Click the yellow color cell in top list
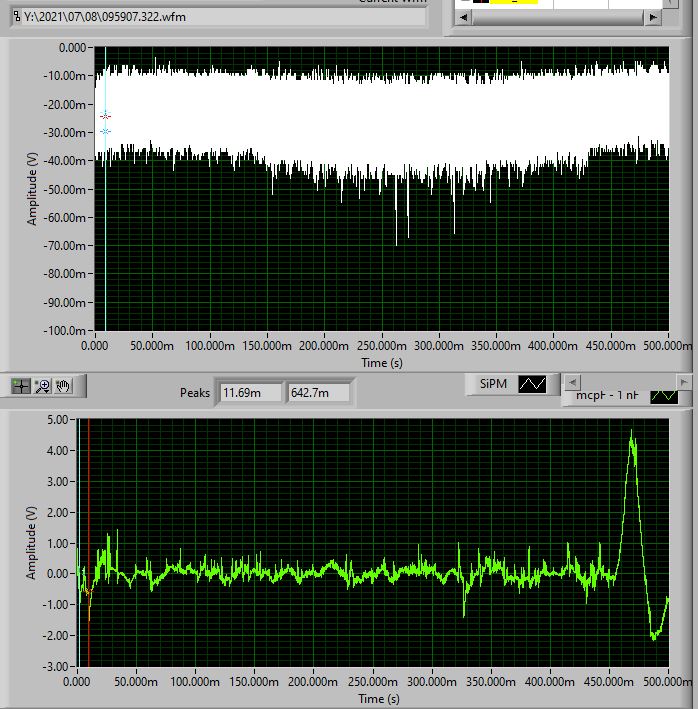 (514, 2)
